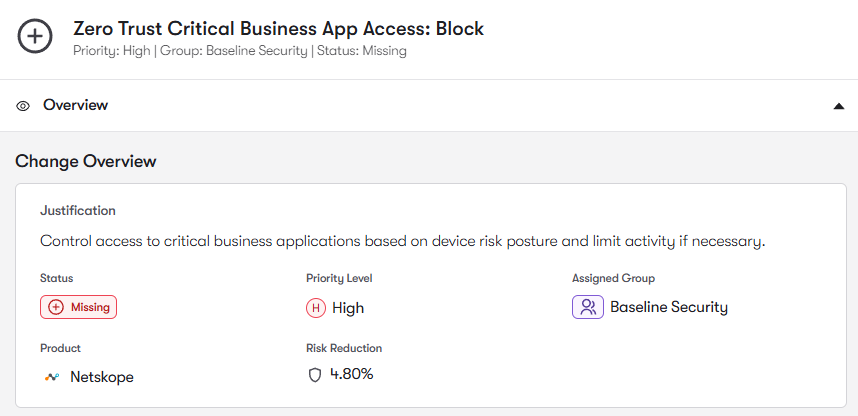This screenshot has width=858, height=416.
Task: Click the Justification label
Action: 77,210
